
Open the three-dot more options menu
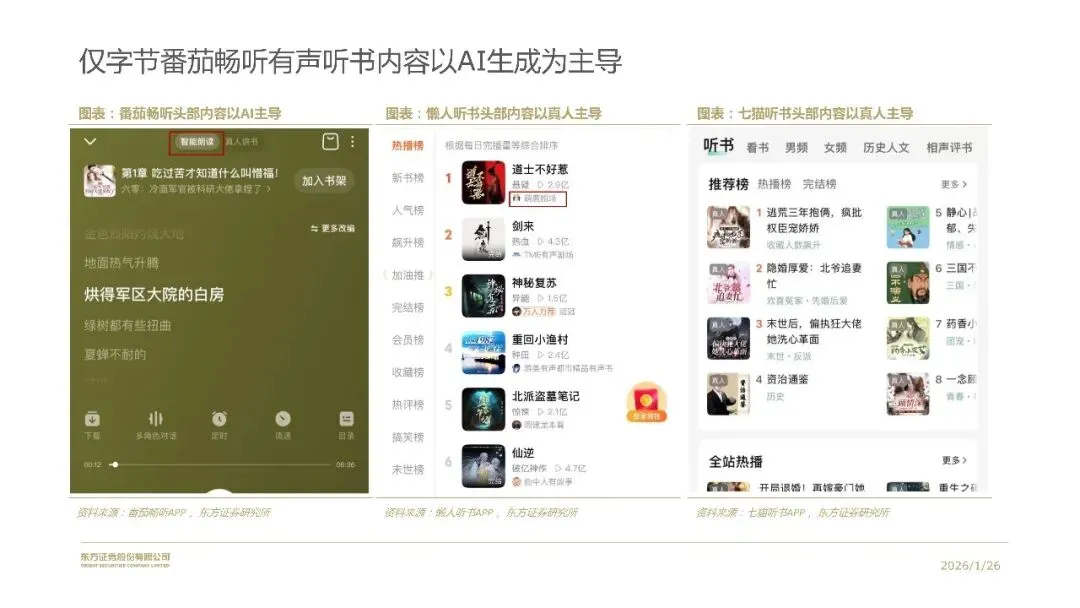pyautogui.click(x=353, y=141)
